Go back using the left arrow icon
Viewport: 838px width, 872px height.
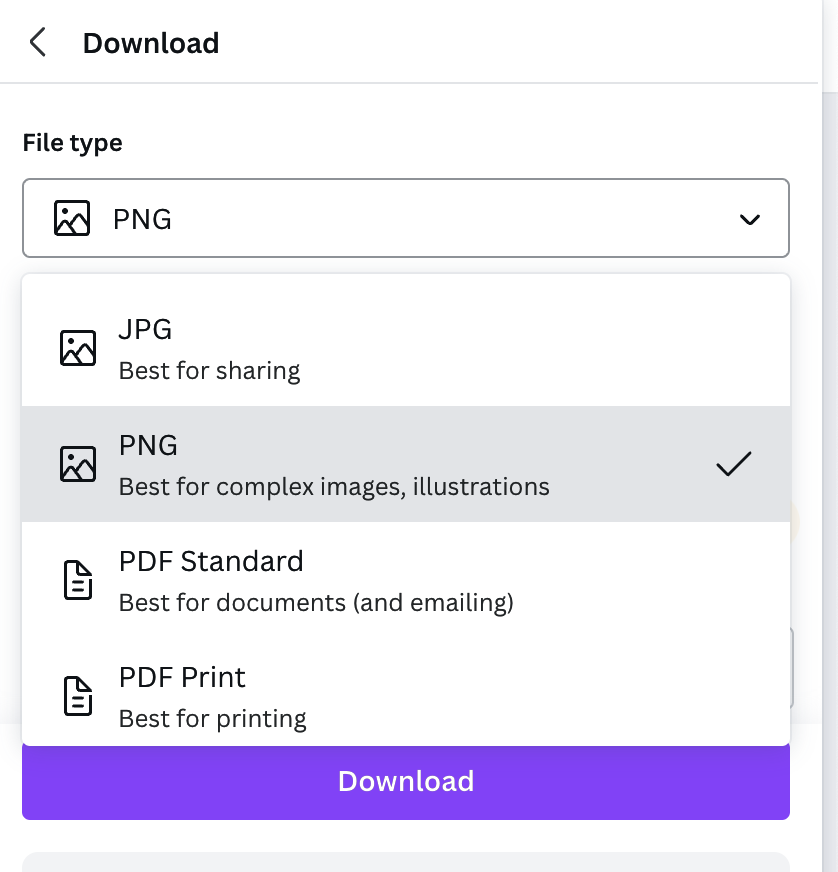pyautogui.click(x=37, y=42)
